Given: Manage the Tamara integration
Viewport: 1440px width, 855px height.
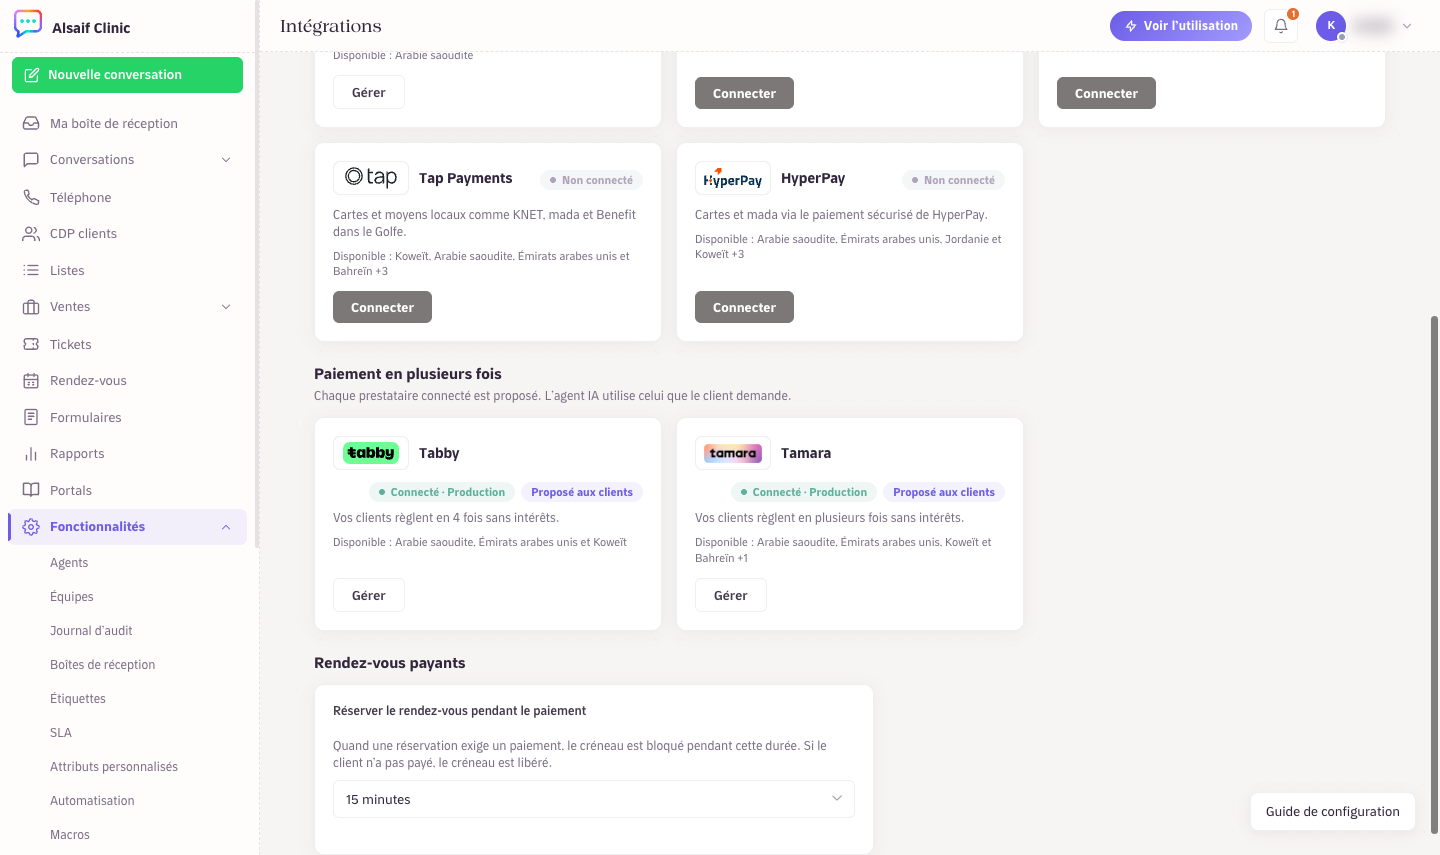Looking at the screenshot, I should click(731, 595).
